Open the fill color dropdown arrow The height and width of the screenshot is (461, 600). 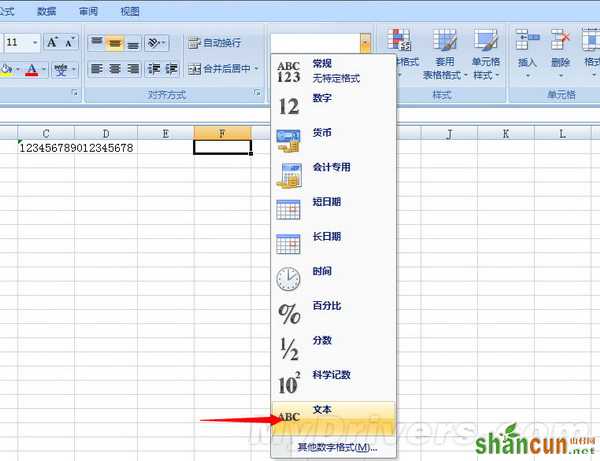click(18, 70)
